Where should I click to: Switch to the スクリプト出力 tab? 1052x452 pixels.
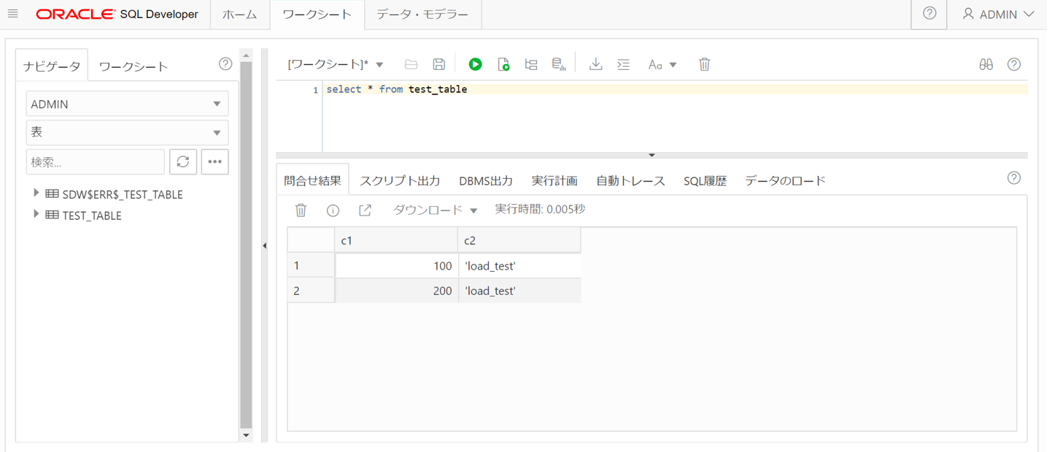point(400,180)
